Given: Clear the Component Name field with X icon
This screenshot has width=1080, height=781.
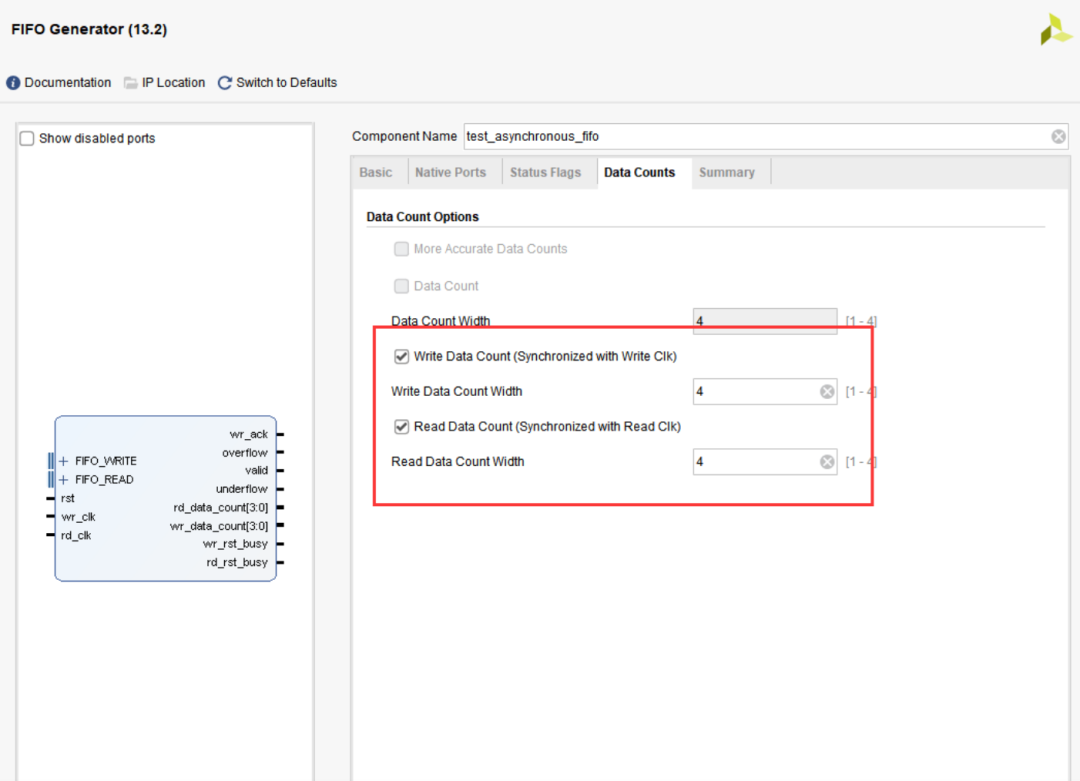Looking at the screenshot, I should click(x=1058, y=136).
